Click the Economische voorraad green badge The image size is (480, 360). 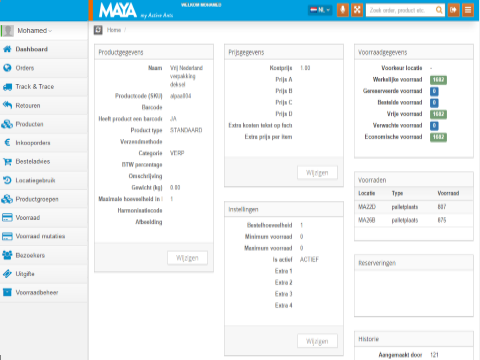click(438, 137)
